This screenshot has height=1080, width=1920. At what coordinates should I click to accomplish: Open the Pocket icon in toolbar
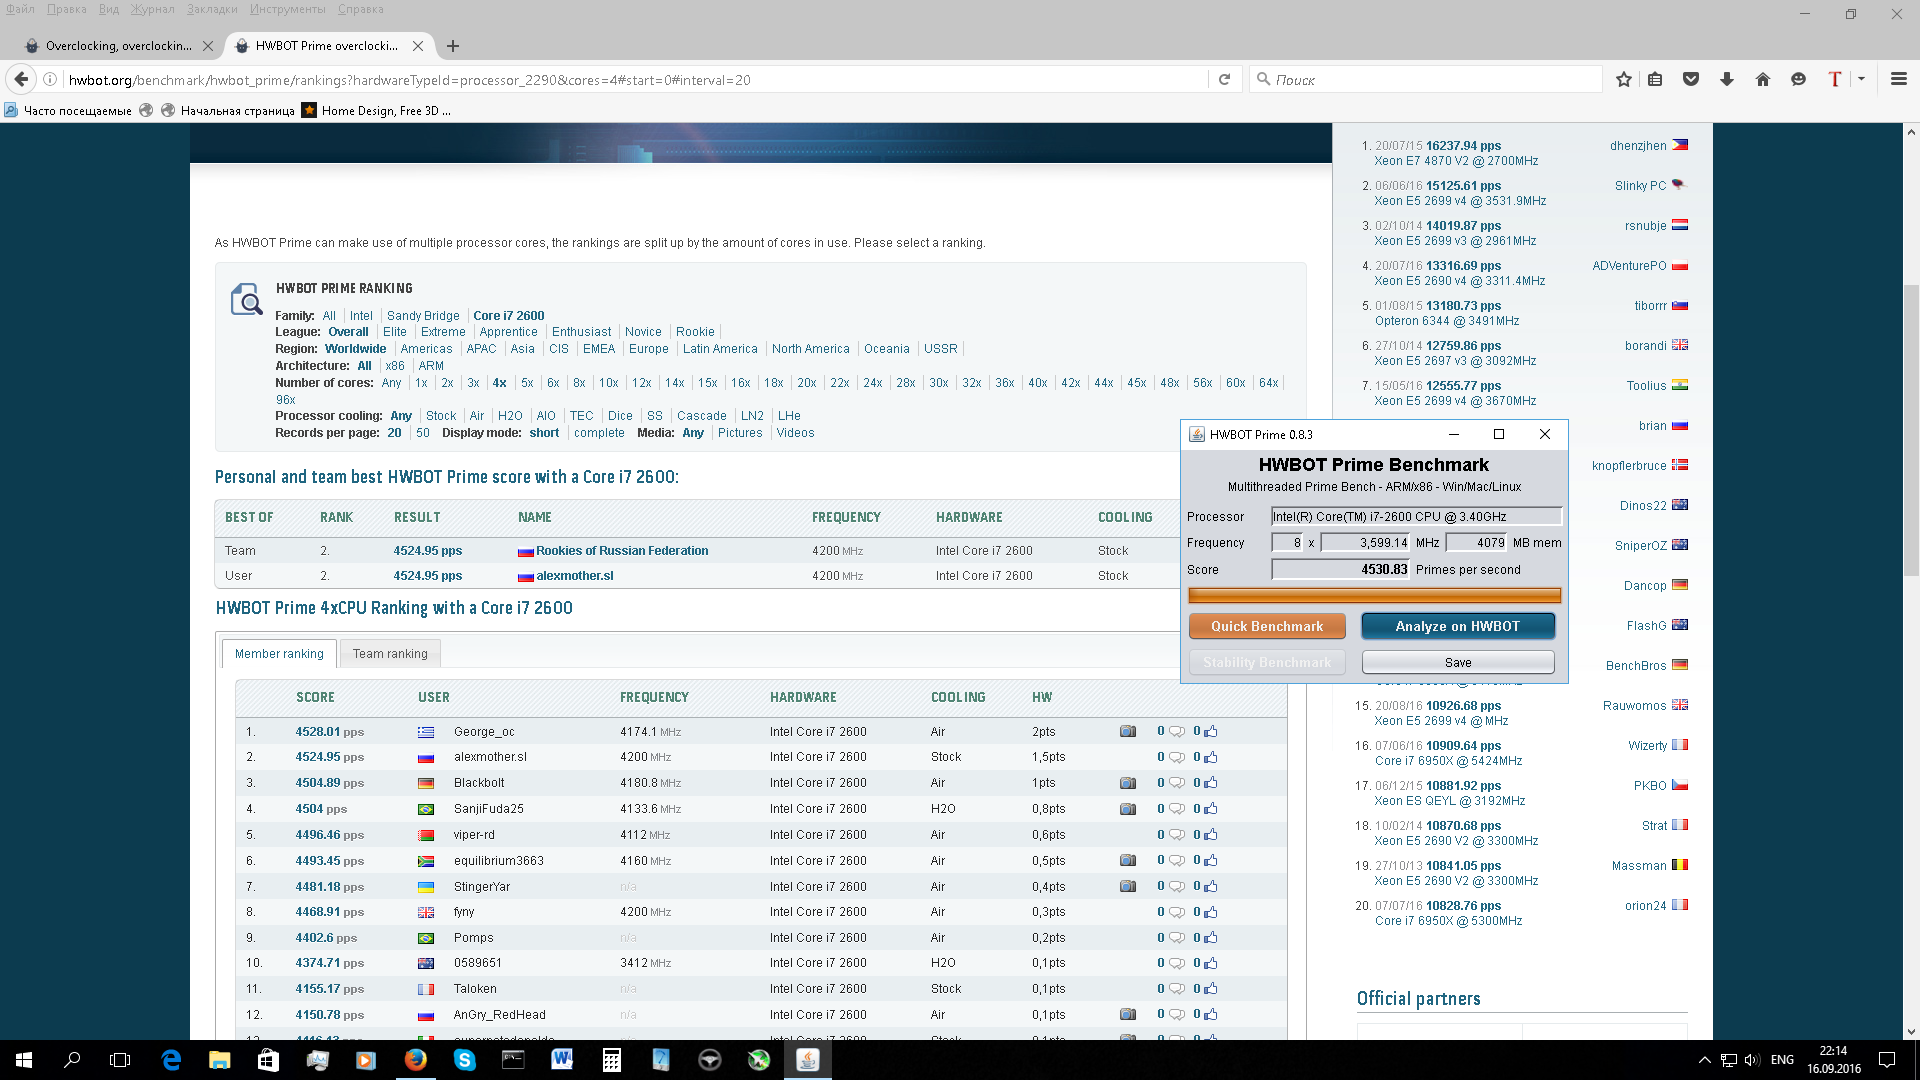click(1691, 80)
